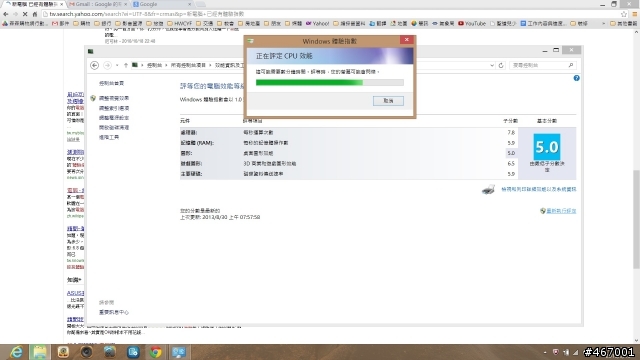Select the processor score 7.8
This screenshot has width=640, height=360.
[511, 133]
